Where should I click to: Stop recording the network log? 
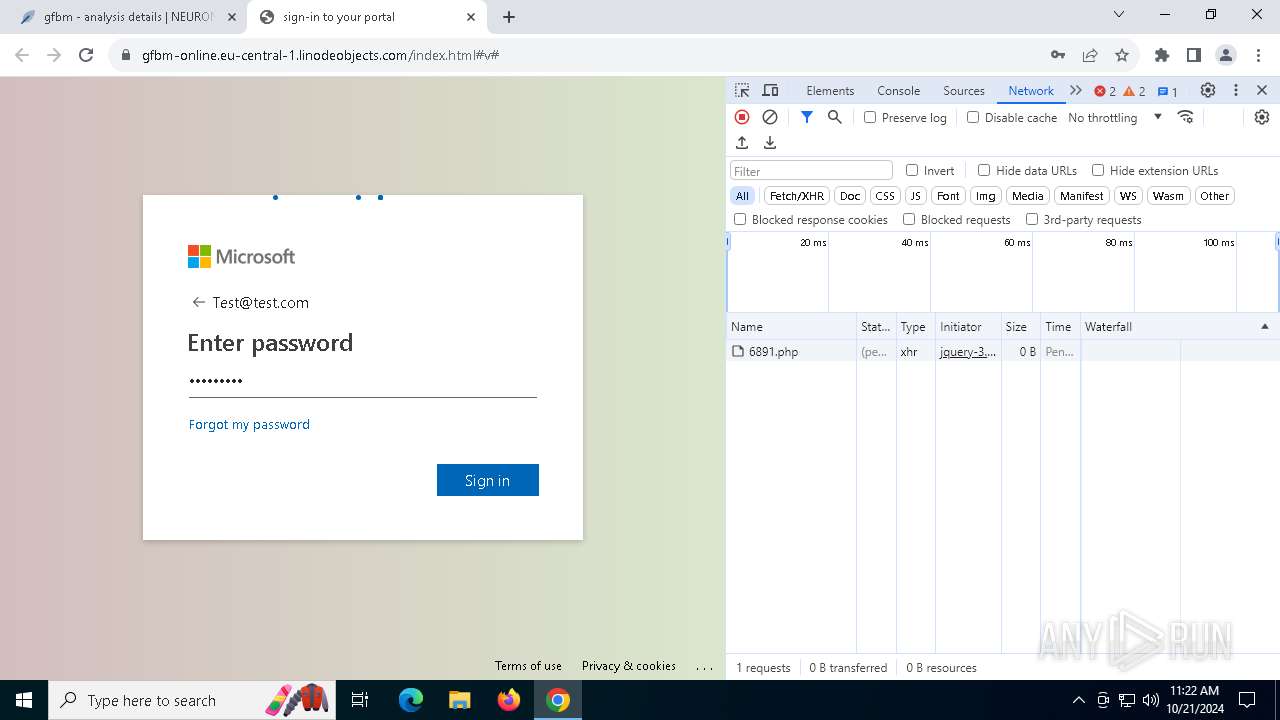(x=742, y=117)
